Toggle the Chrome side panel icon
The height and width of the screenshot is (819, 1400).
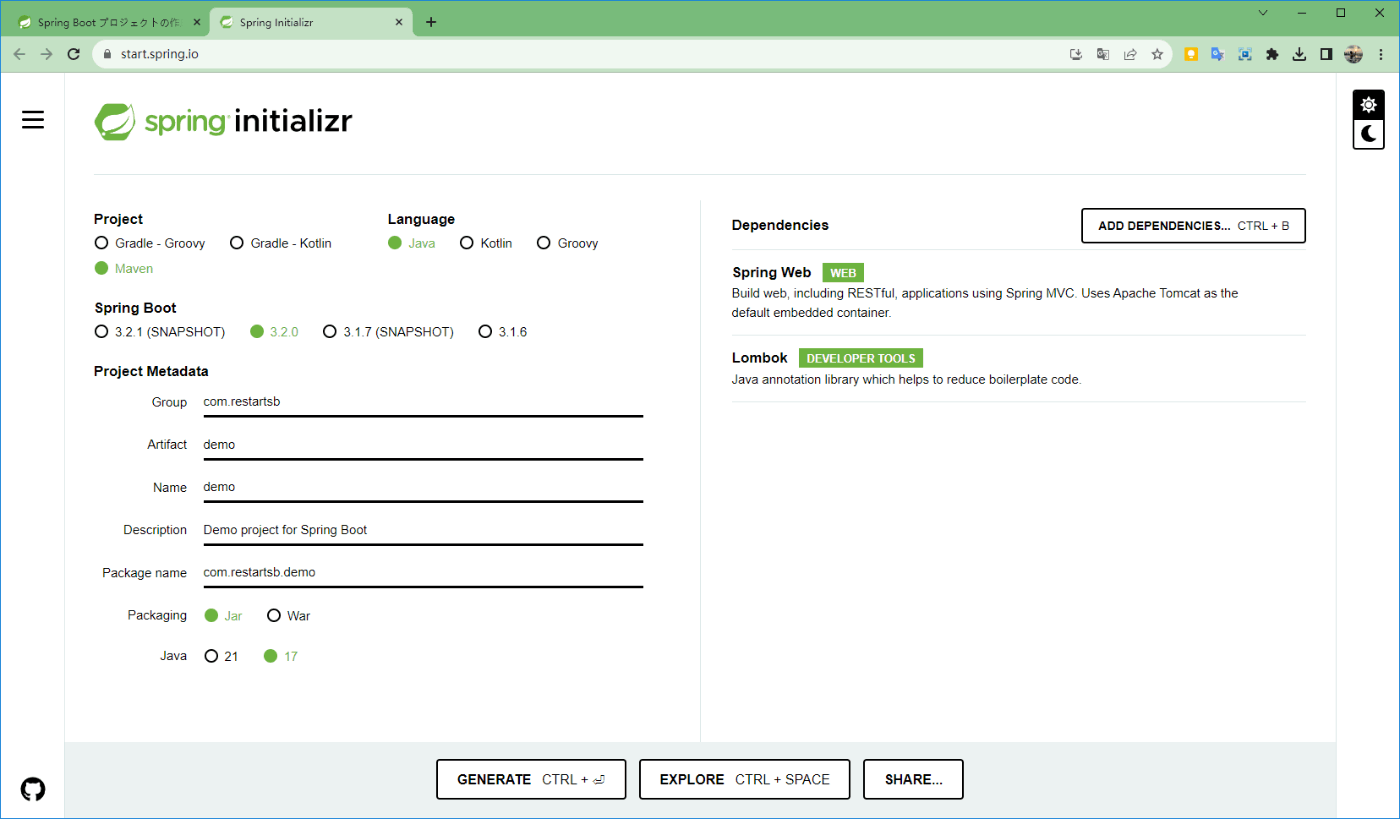pyautogui.click(x=1326, y=54)
